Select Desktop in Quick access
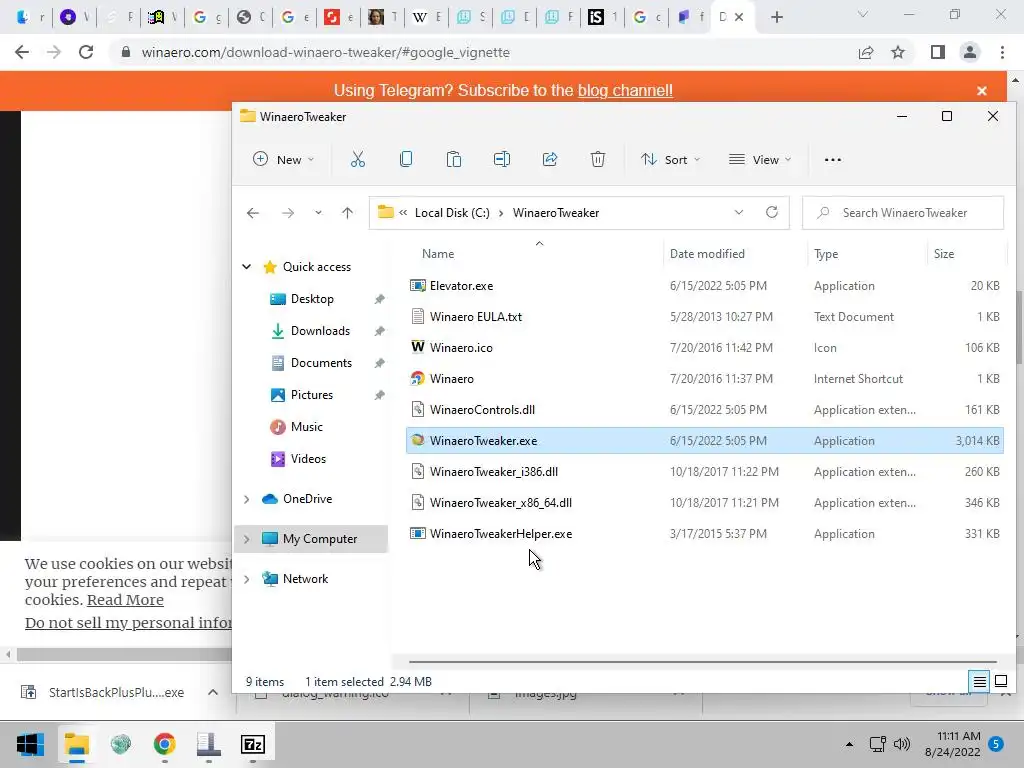 312,299
